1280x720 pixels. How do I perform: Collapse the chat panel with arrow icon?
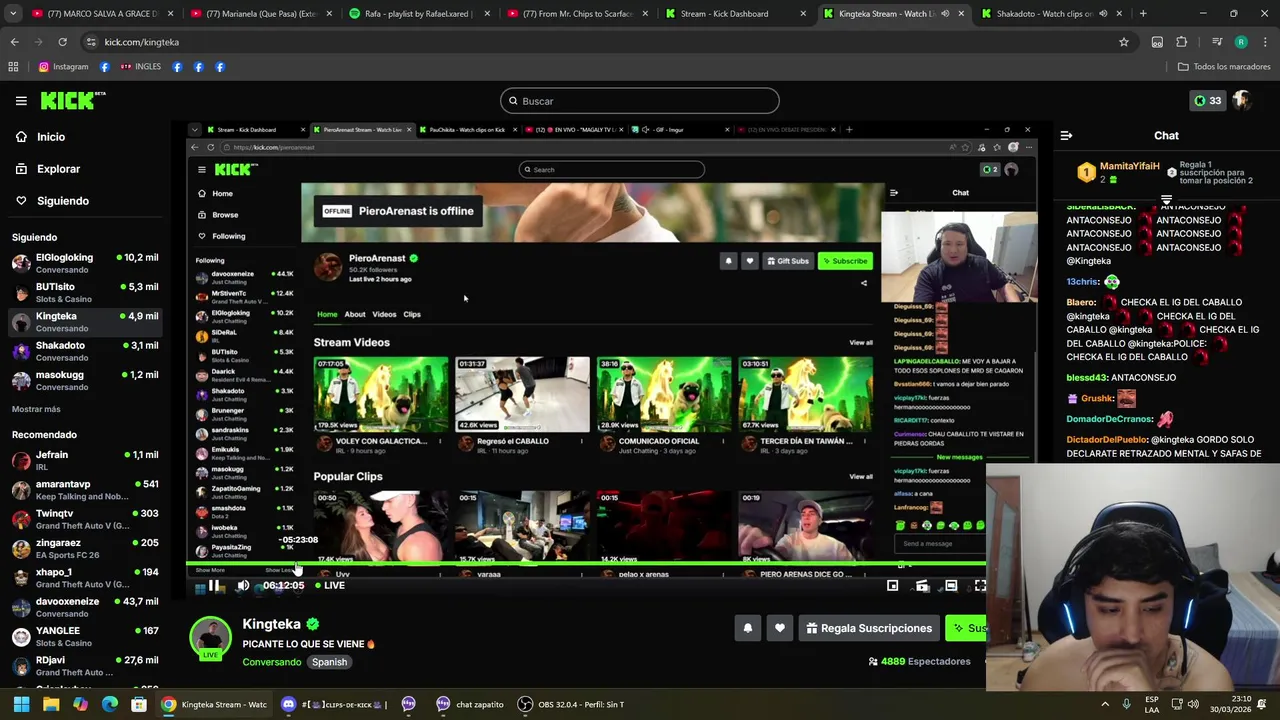(x=1066, y=135)
